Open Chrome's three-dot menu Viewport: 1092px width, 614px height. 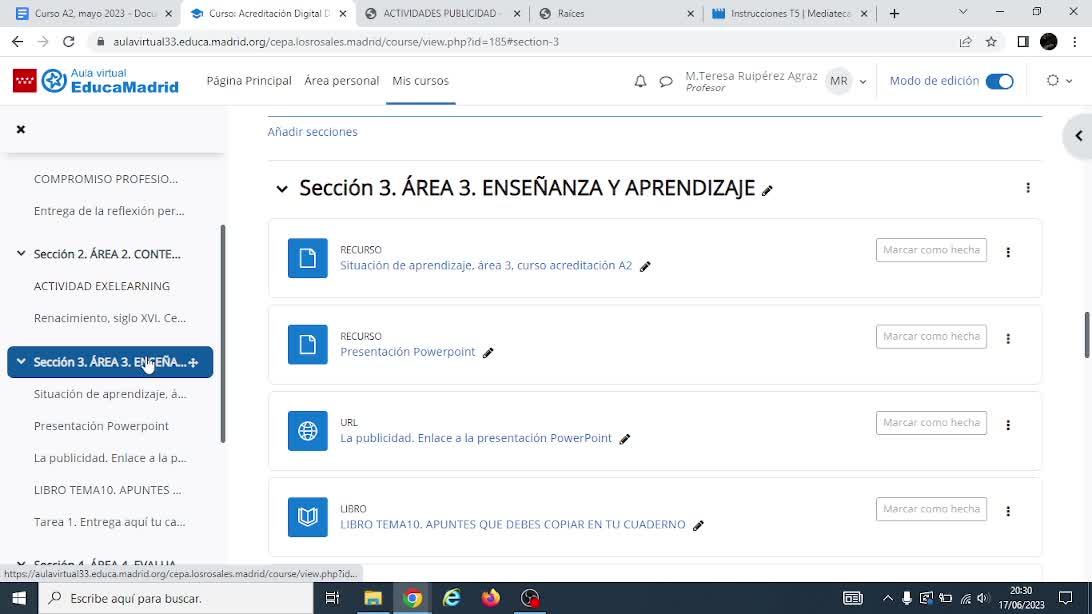1075,42
